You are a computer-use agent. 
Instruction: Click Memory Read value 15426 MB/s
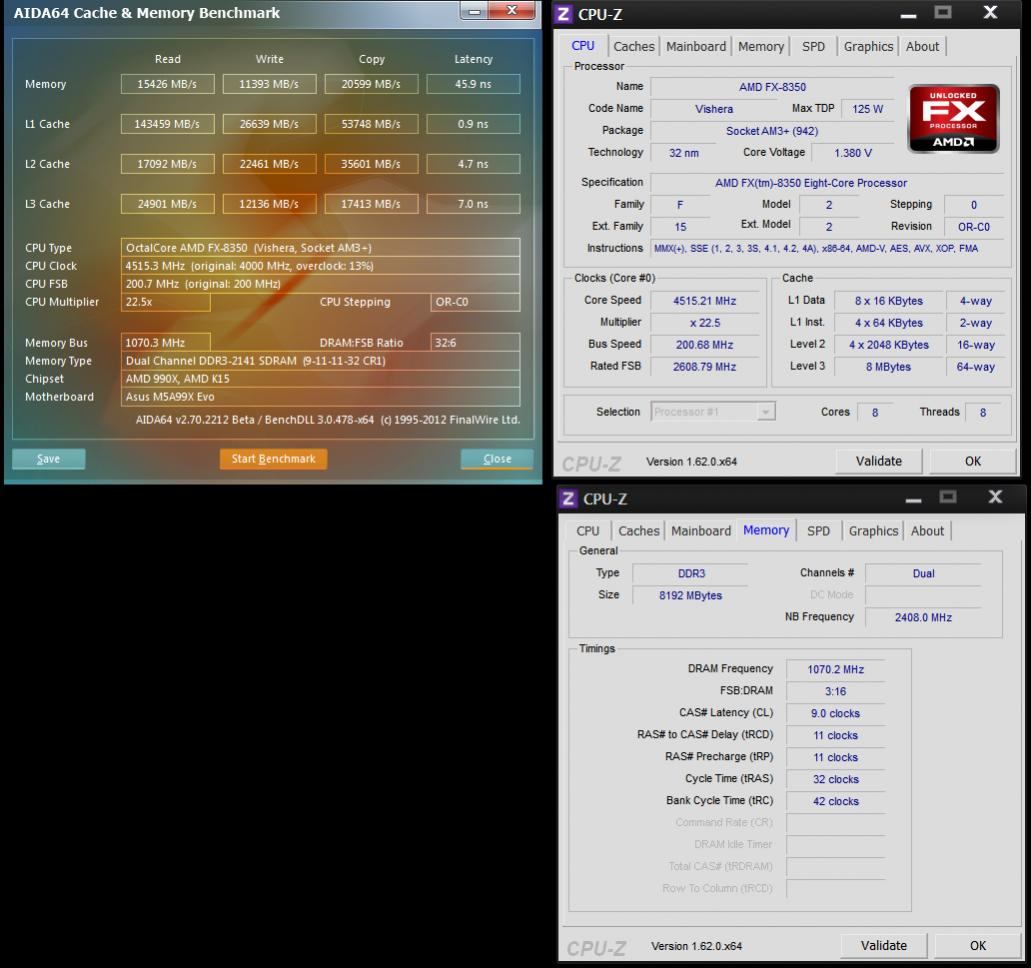click(168, 84)
